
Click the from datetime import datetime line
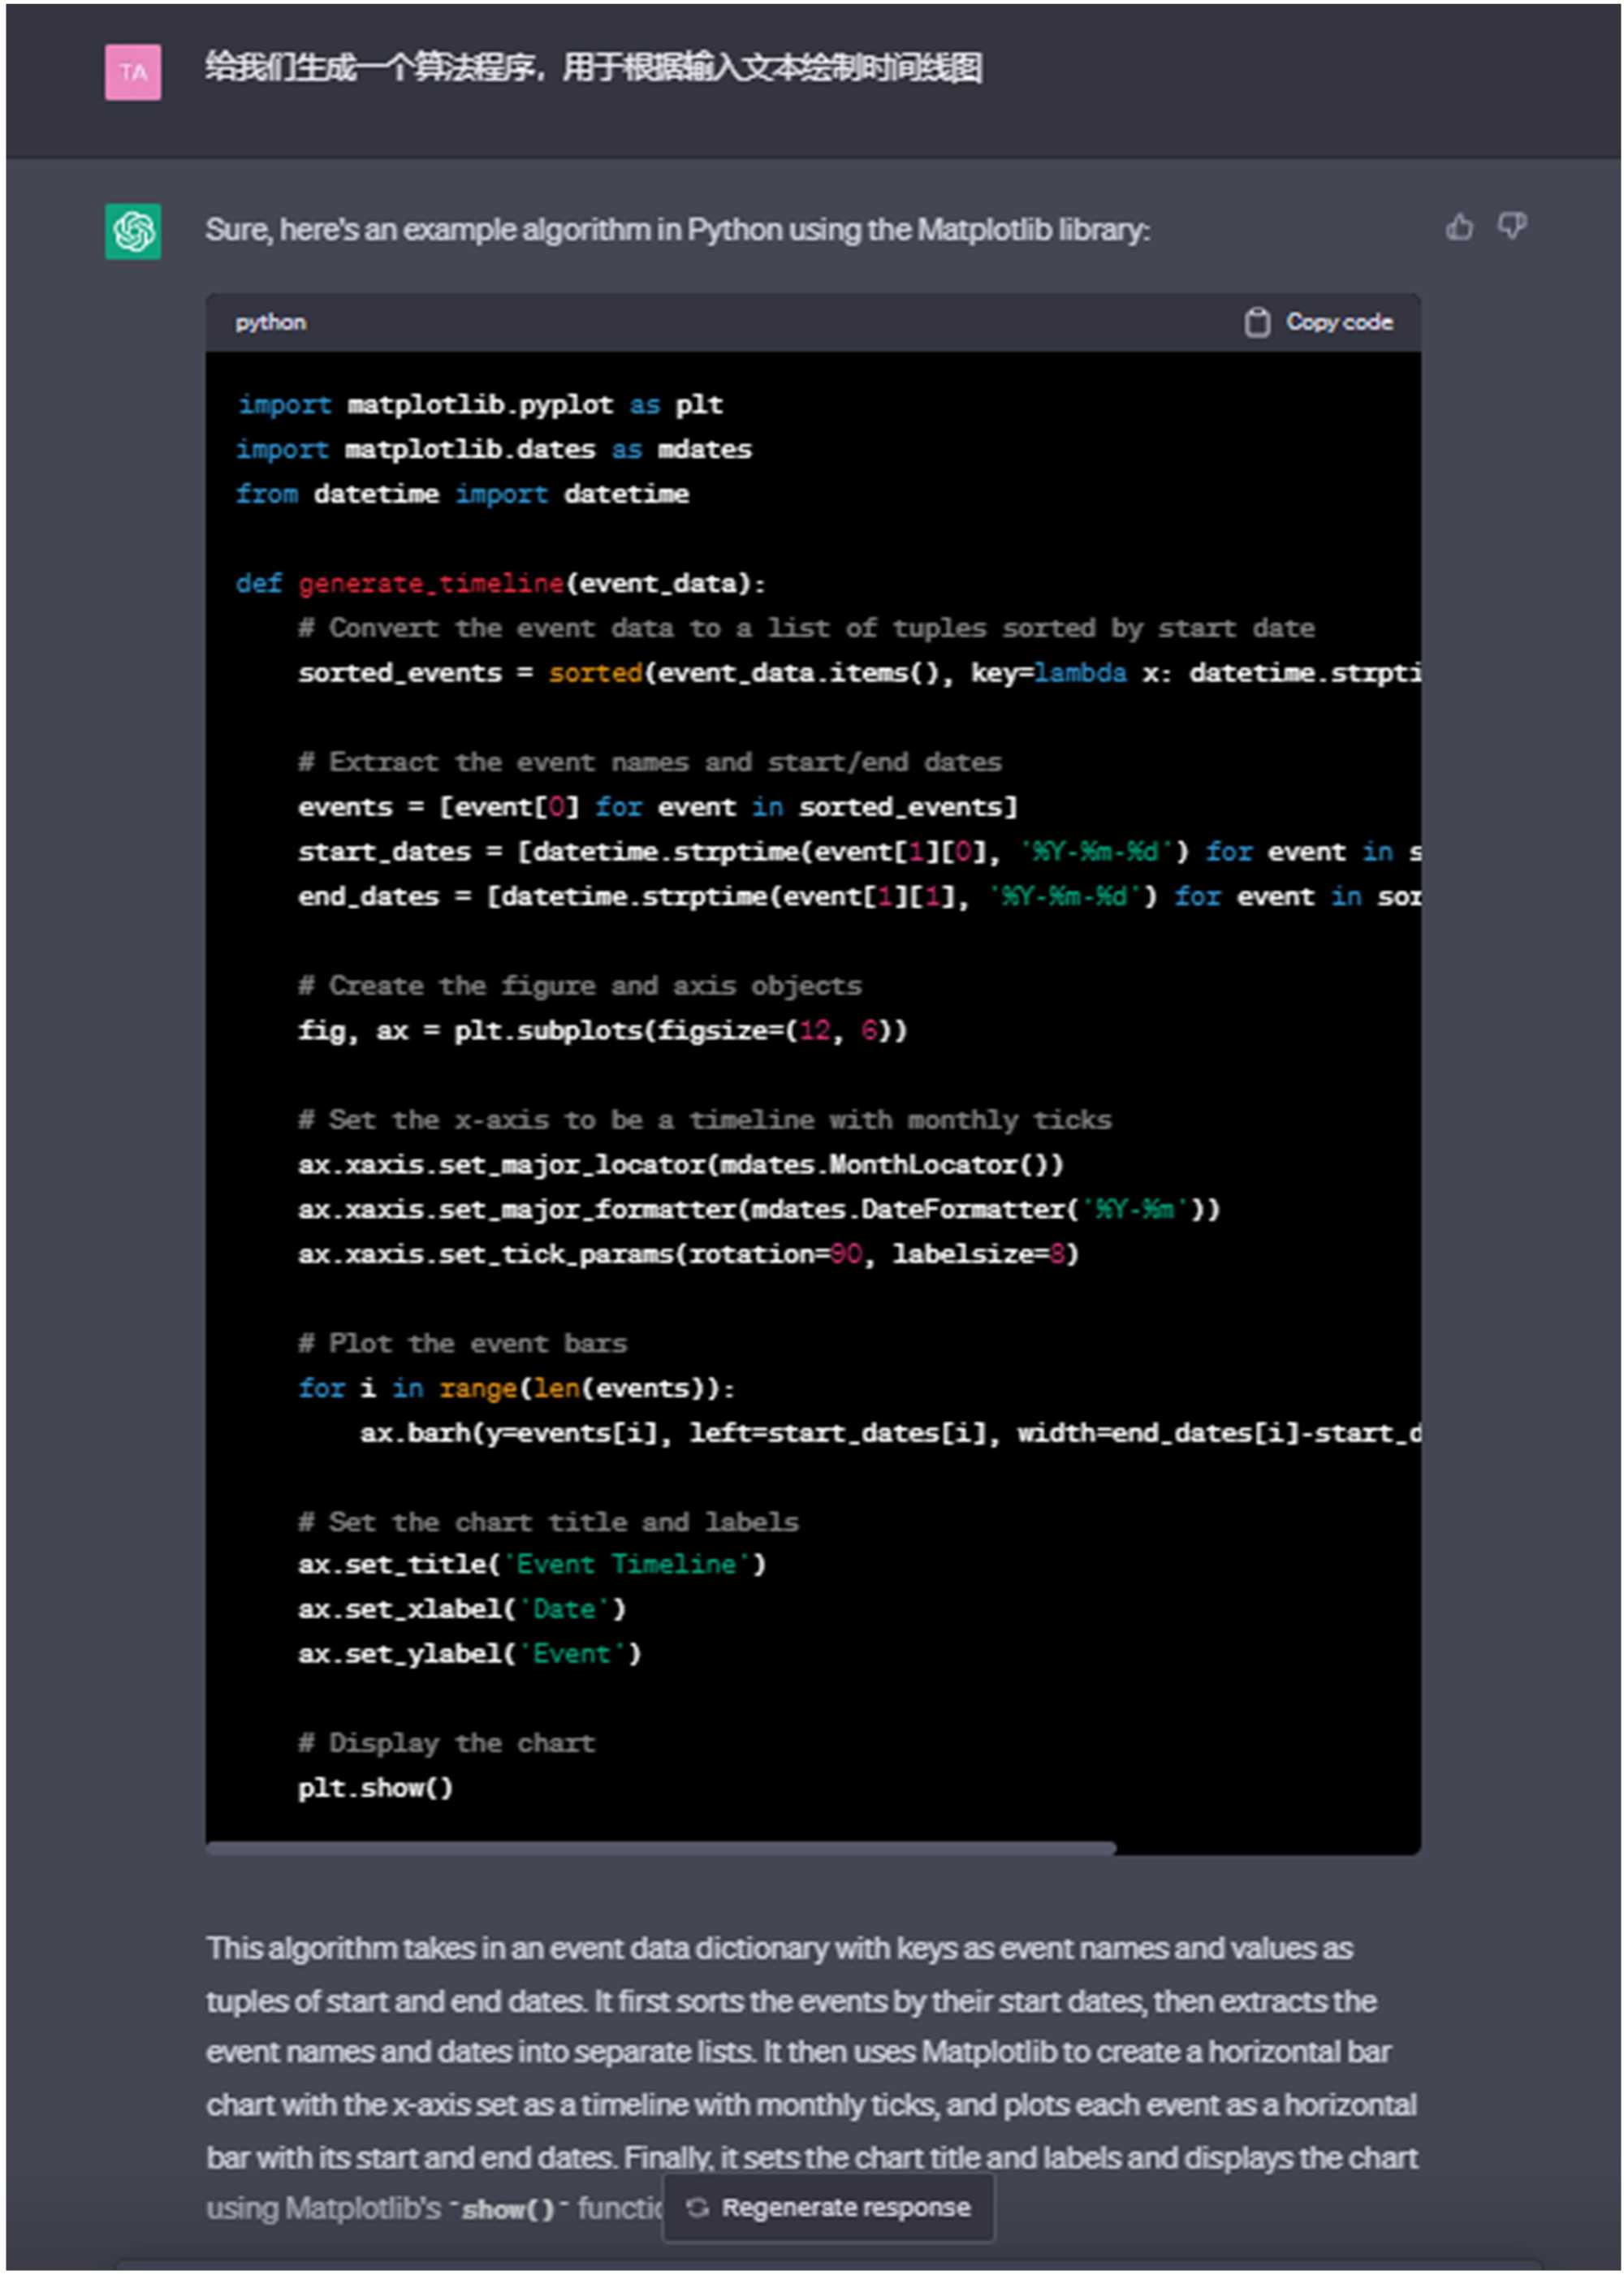pyautogui.click(x=462, y=494)
